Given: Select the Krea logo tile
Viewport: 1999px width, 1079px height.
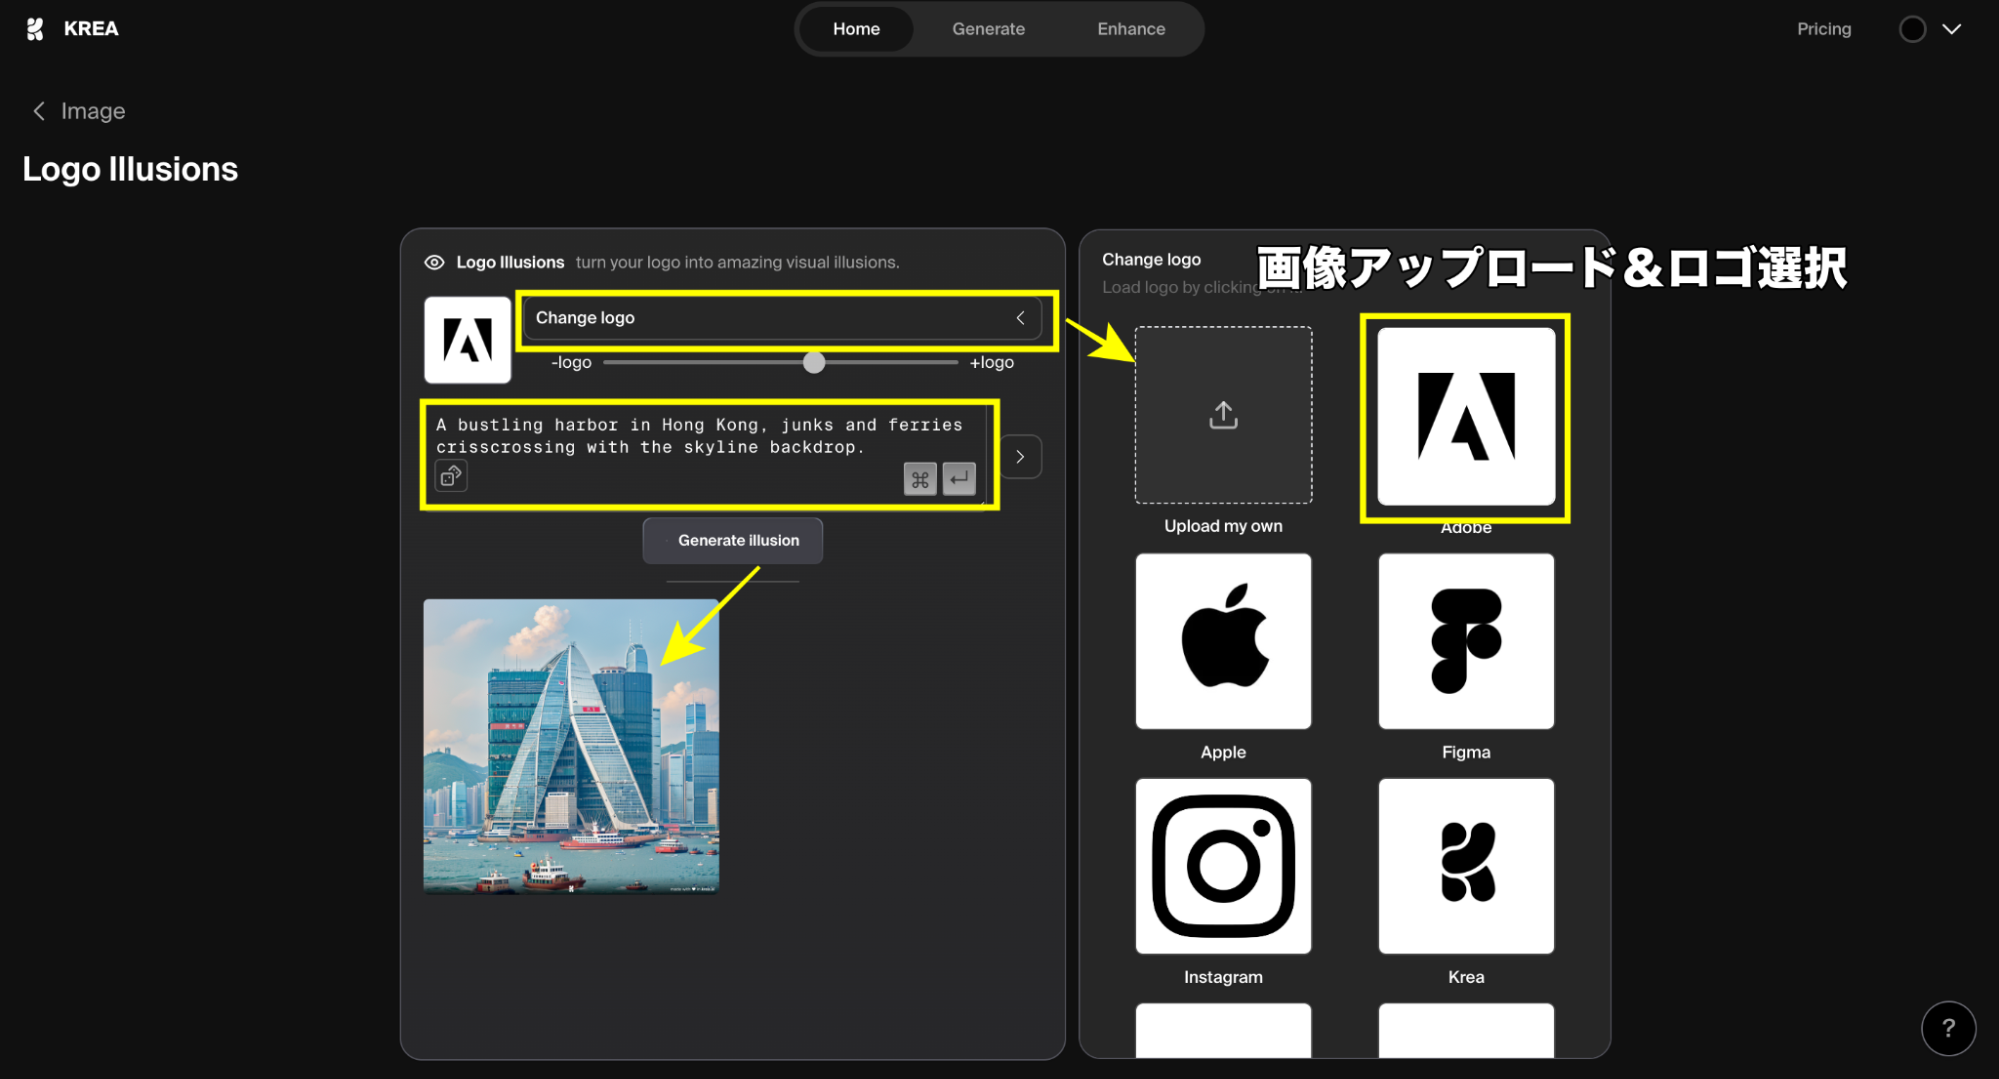Looking at the screenshot, I should pos(1466,866).
